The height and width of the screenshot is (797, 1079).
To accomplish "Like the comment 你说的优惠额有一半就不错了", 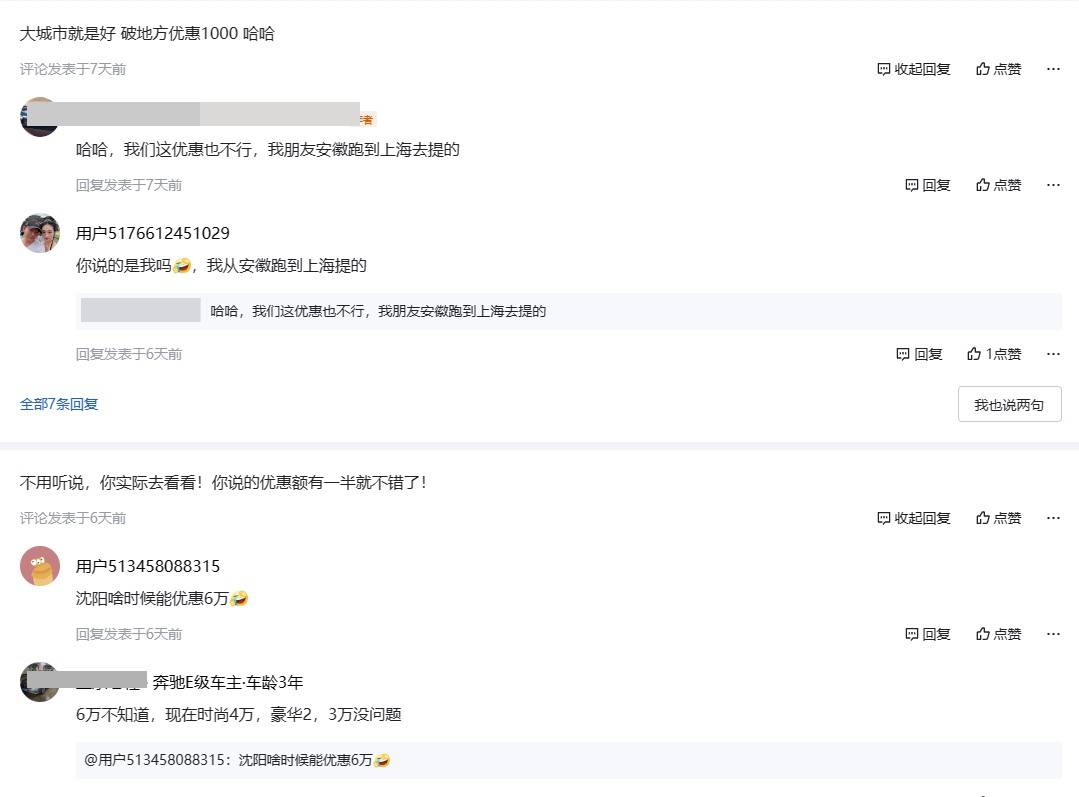I will (998, 518).
